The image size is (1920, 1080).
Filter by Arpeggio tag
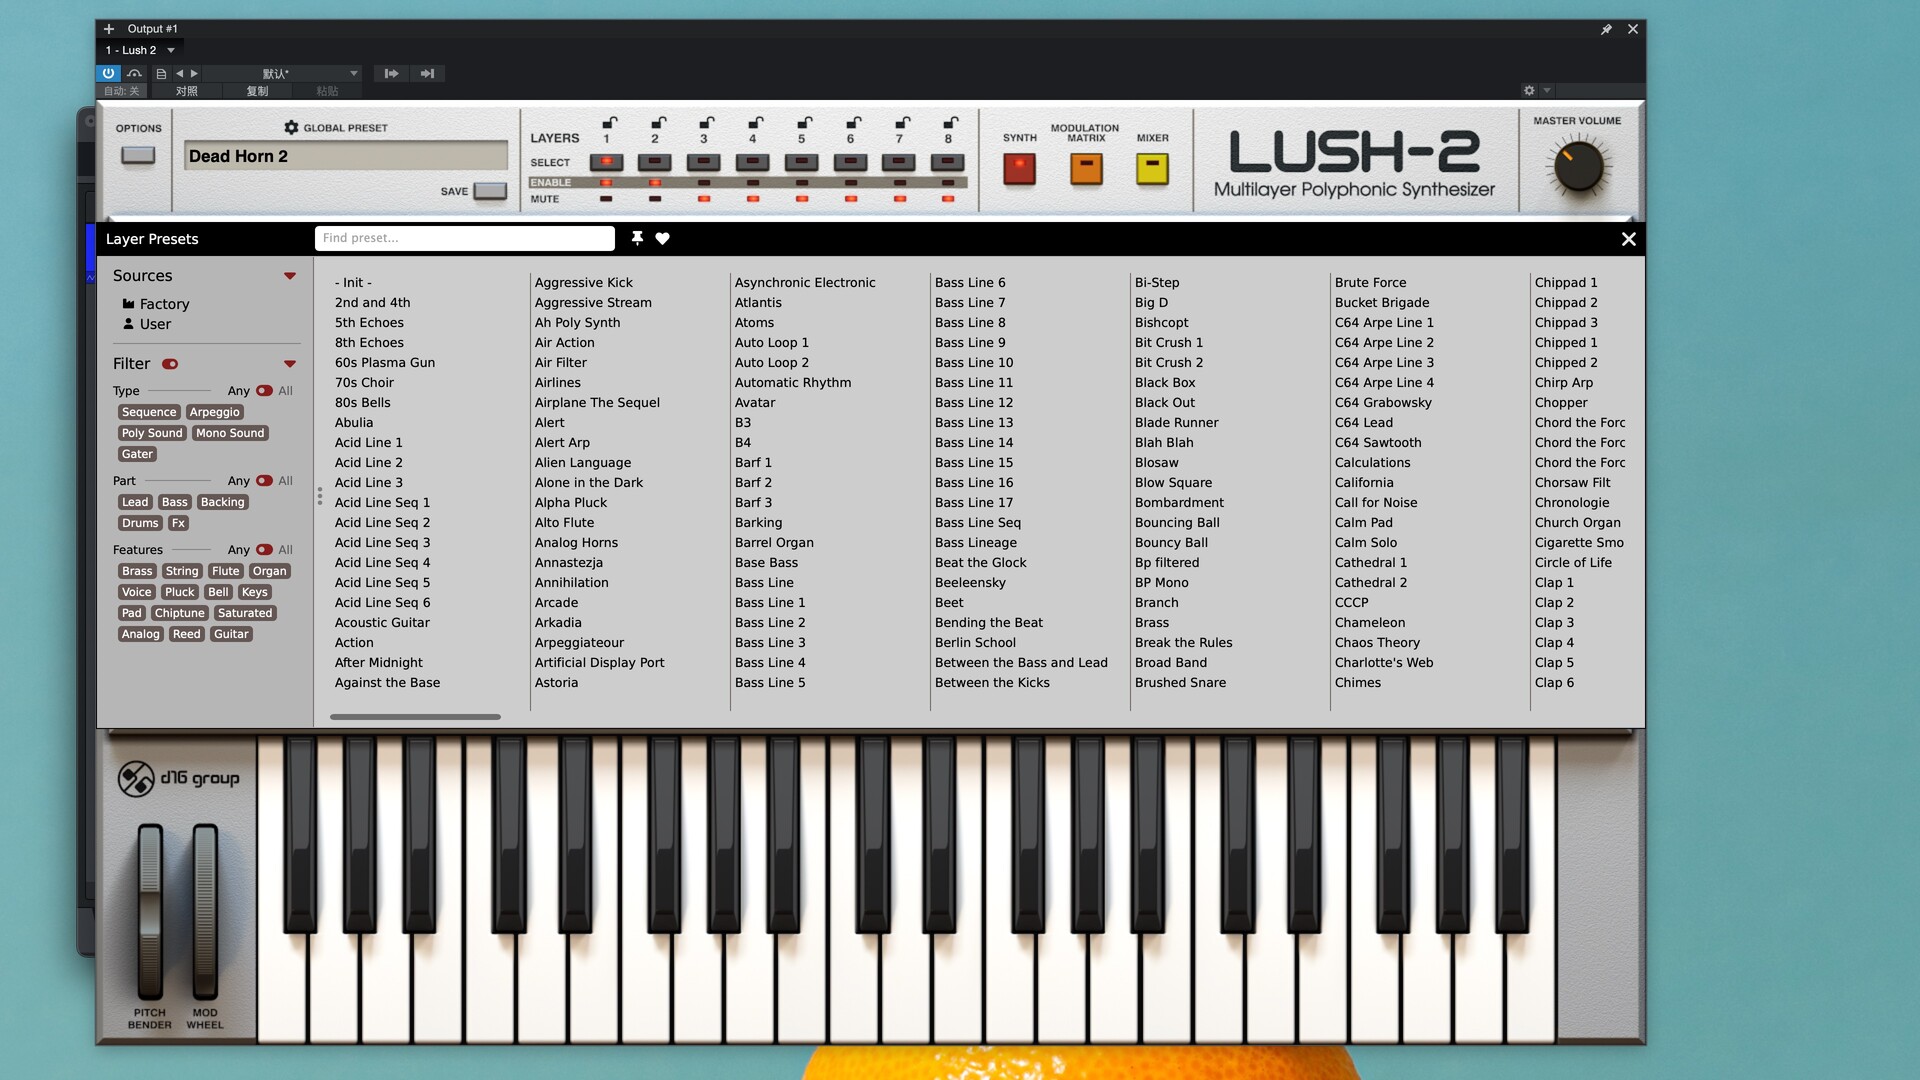click(x=215, y=412)
